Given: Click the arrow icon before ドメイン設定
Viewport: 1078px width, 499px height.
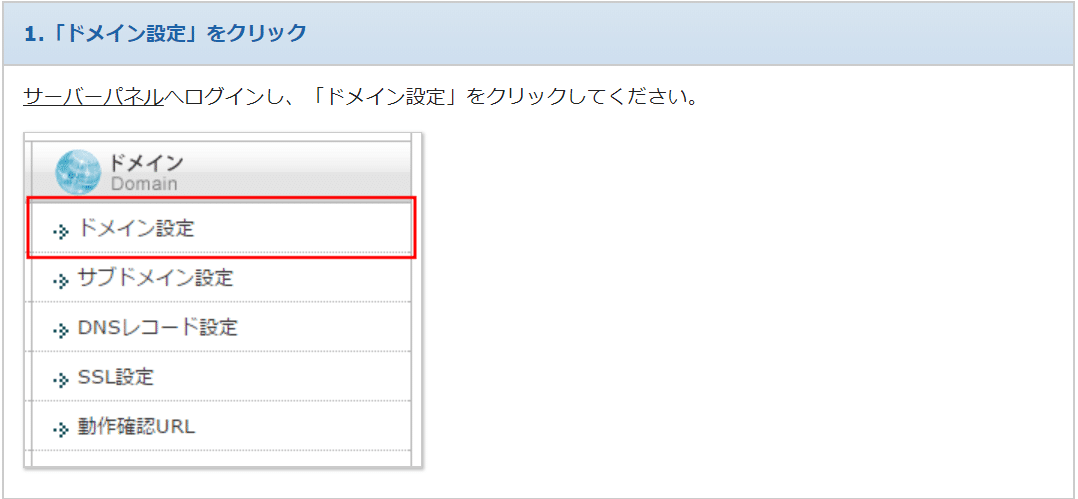Looking at the screenshot, I should coord(61,231).
